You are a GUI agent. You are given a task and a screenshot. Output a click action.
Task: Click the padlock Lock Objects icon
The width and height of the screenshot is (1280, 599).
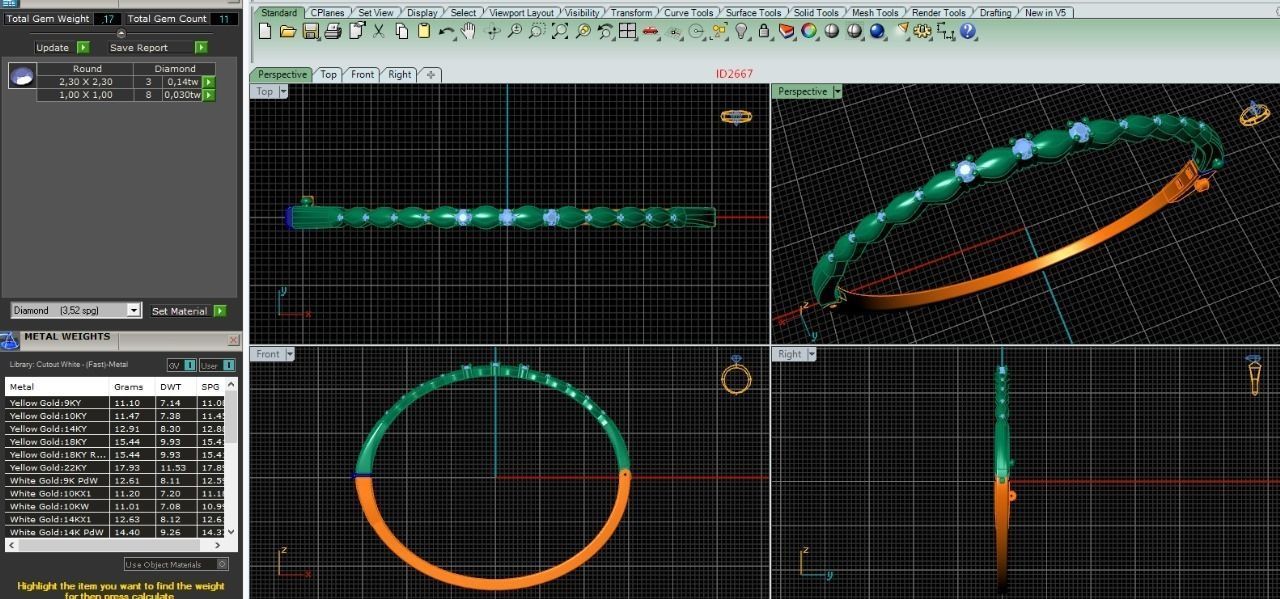pos(764,31)
